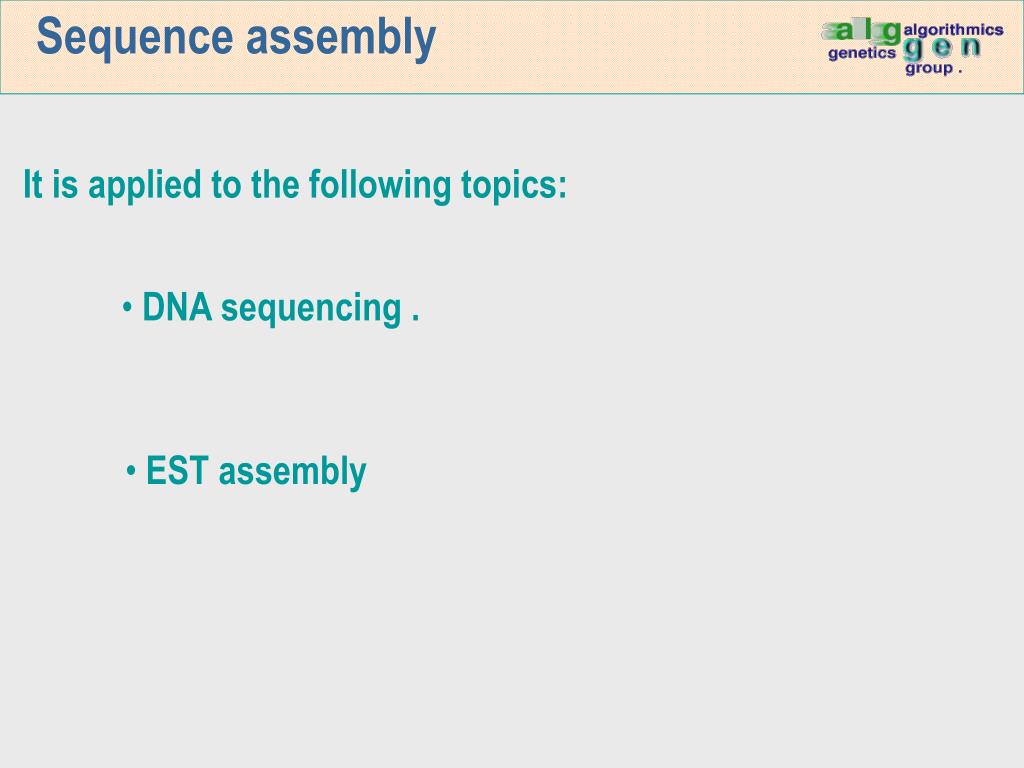The height and width of the screenshot is (768, 1024).
Task: Click the 'group .' text under the logo
Action: point(933,68)
